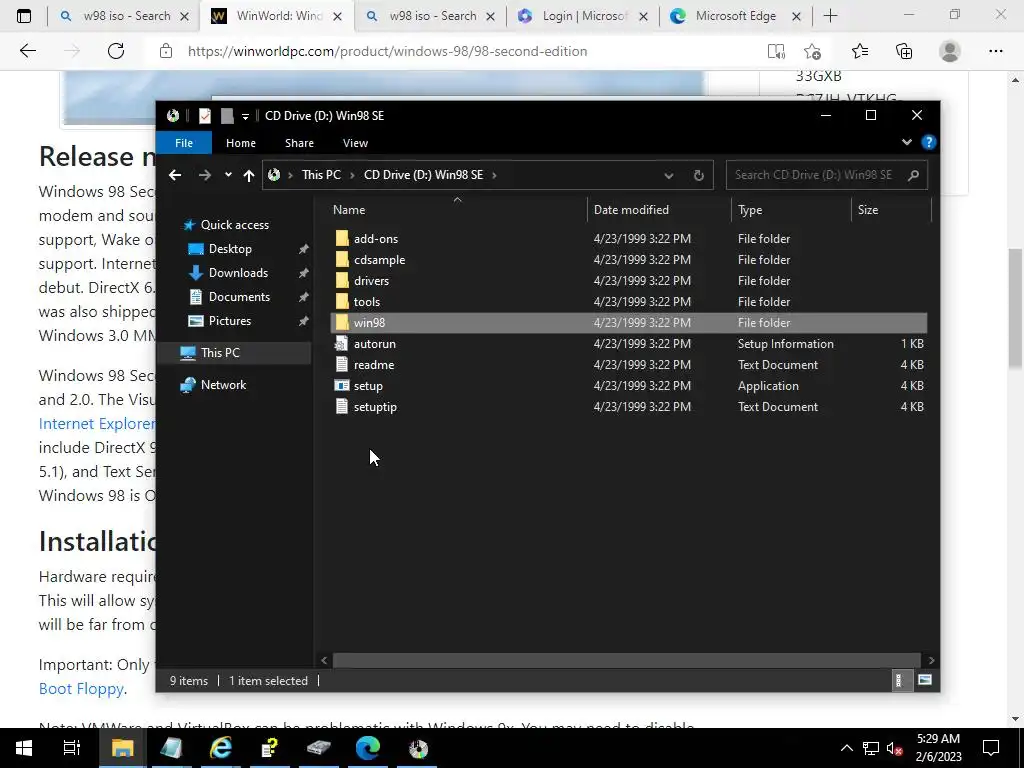Select the readme text document icon
The image size is (1024, 768).
pos(342,364)
